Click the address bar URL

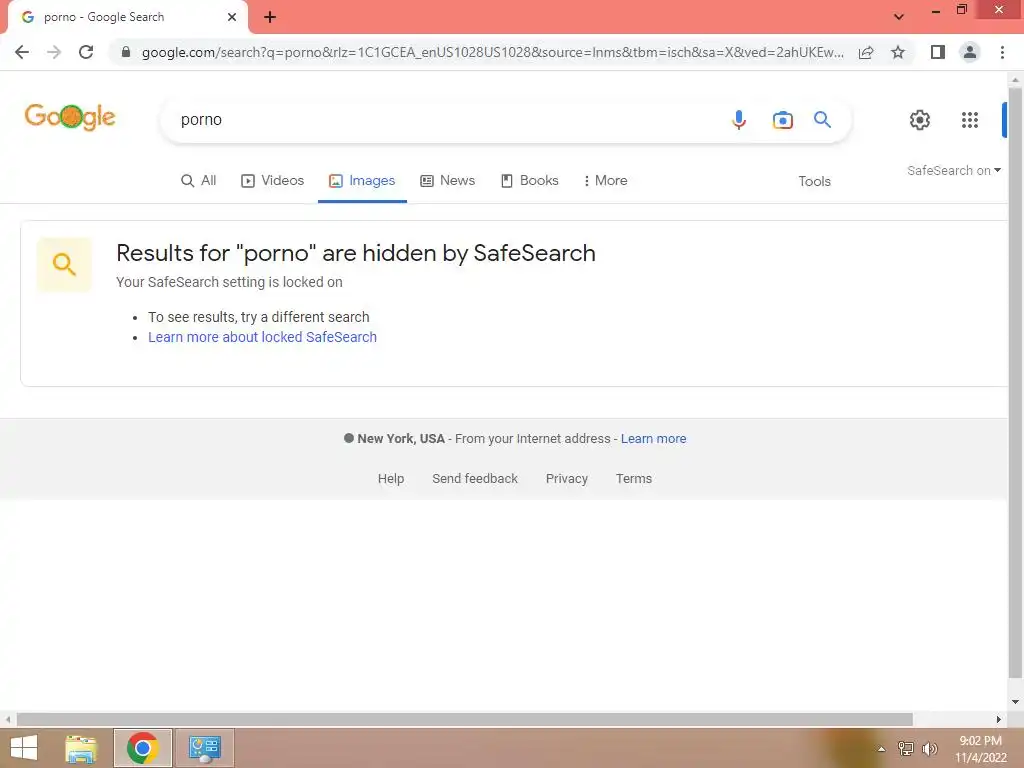click(493, 52)
